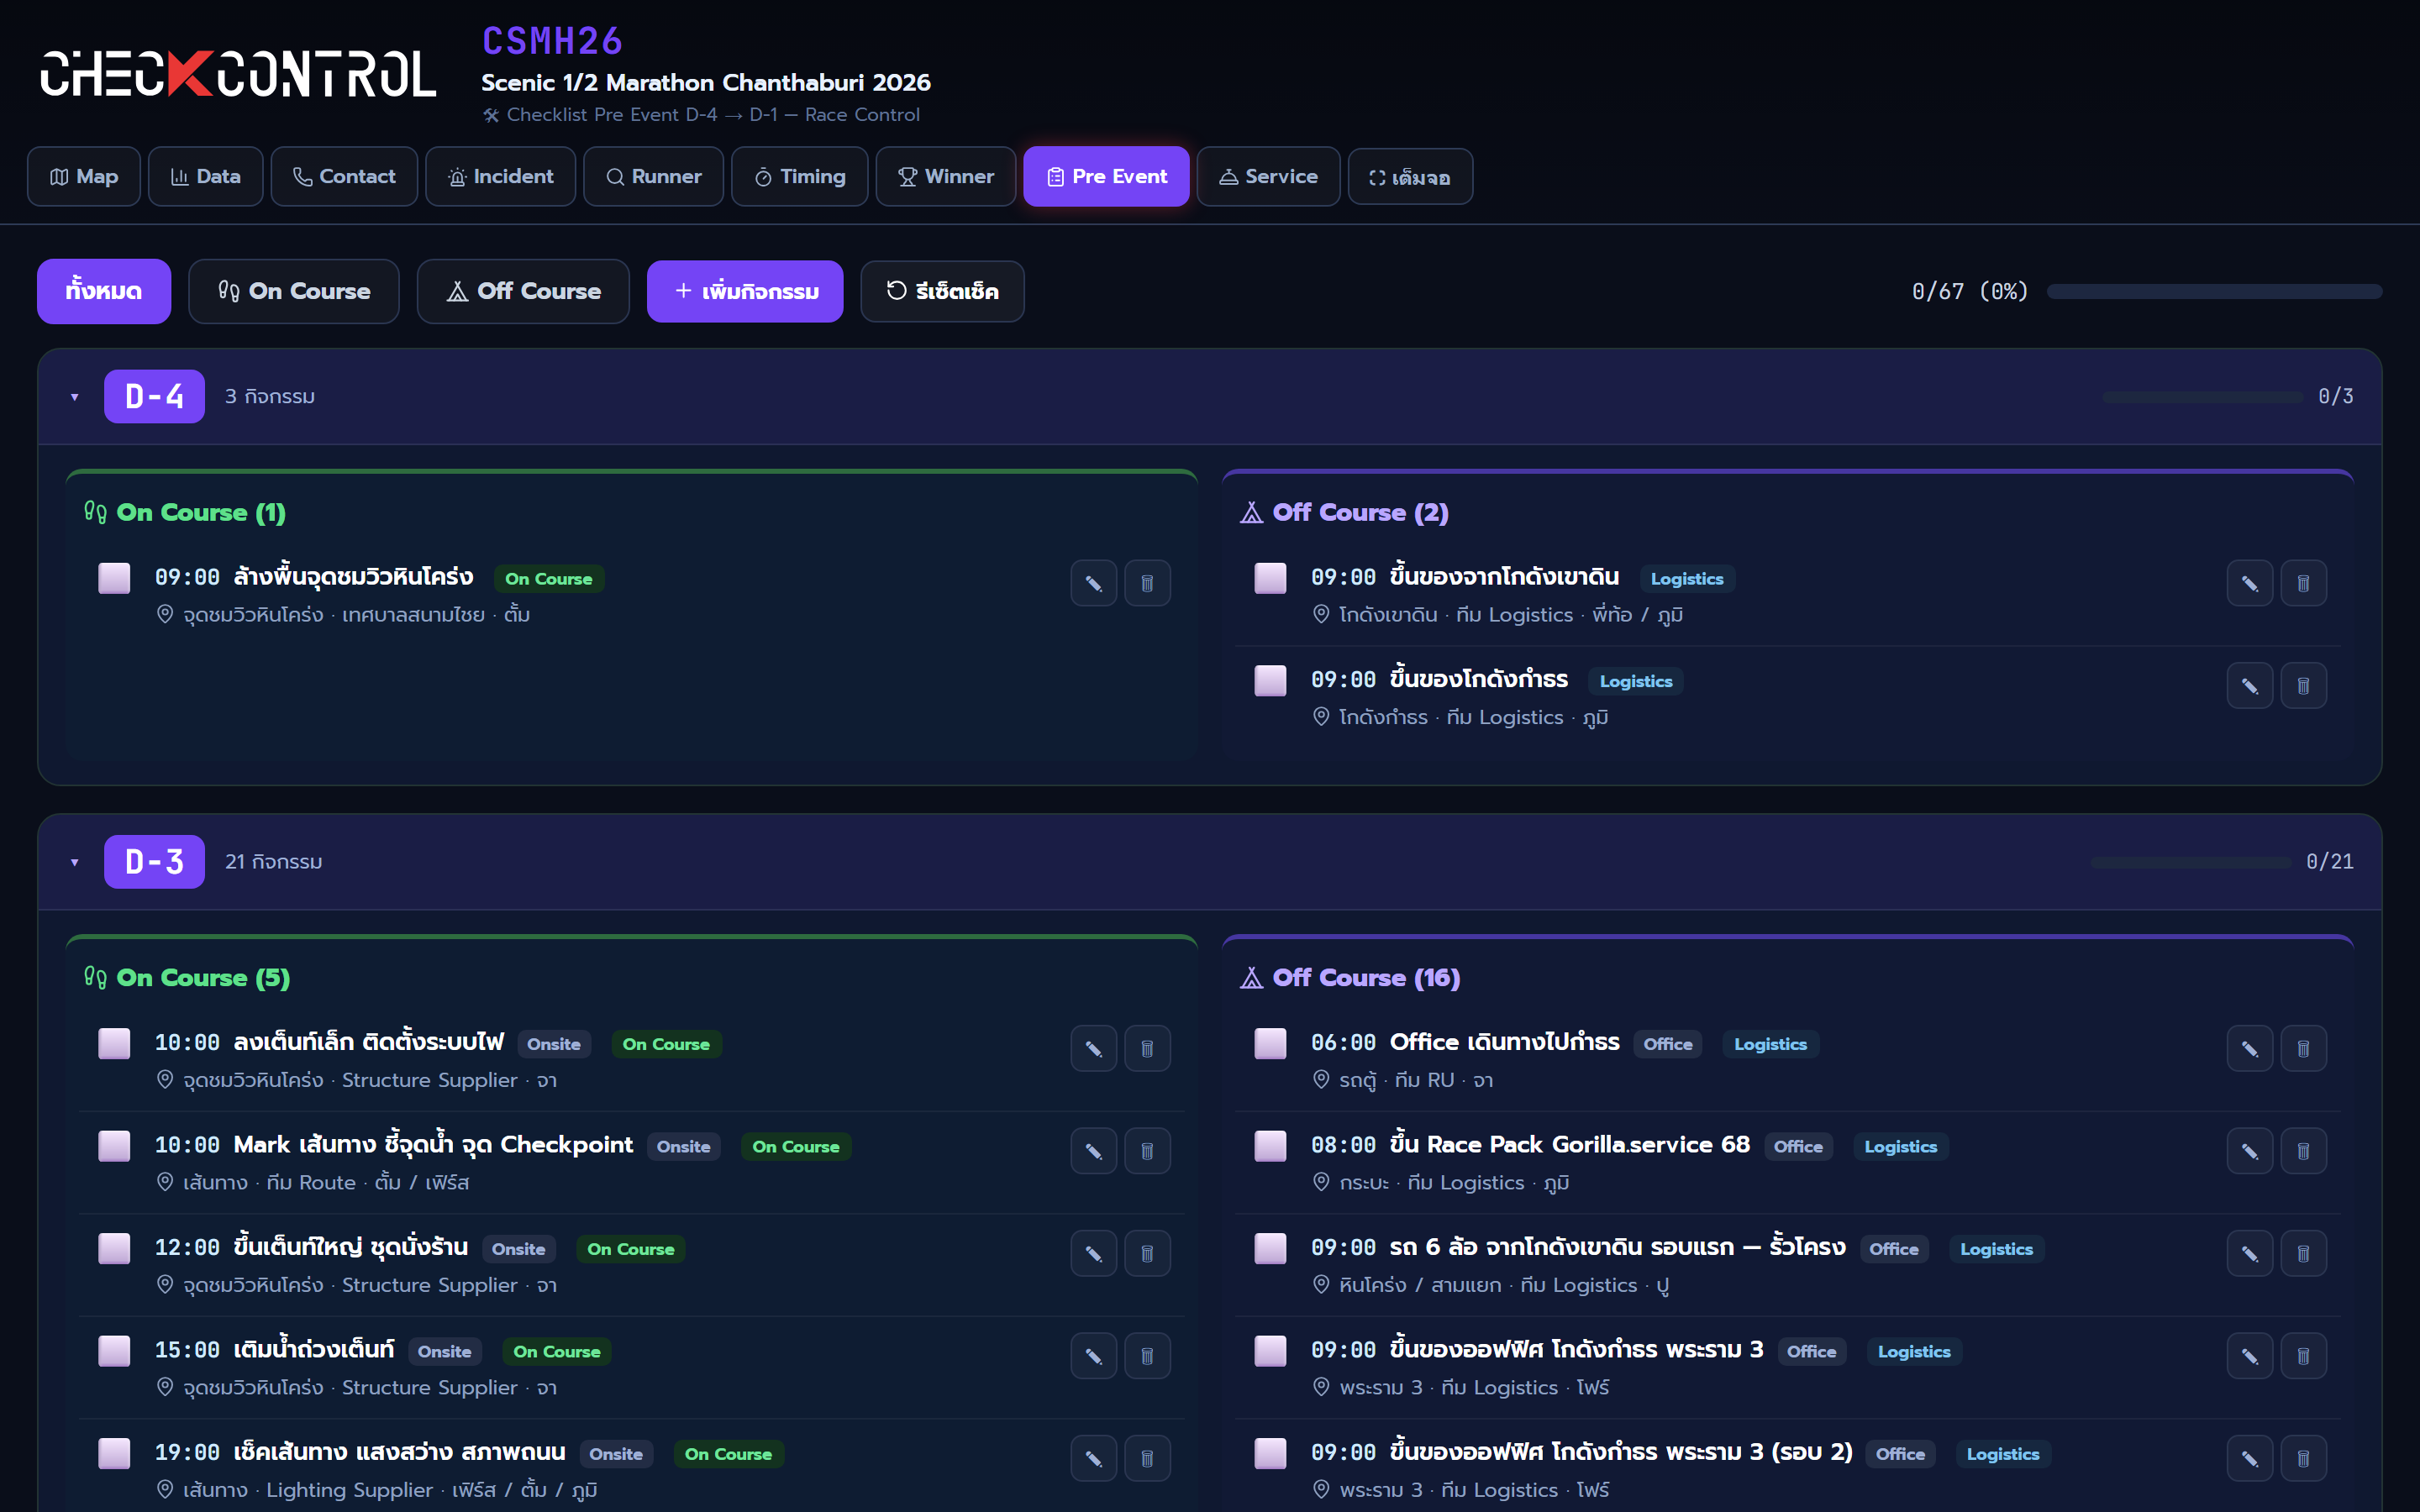Viewport: 2420px width, 1512px height.
Task: Tick the Mark เส้นทาง Checkpoint checkbox
Action: click(x=114, y=1146)
